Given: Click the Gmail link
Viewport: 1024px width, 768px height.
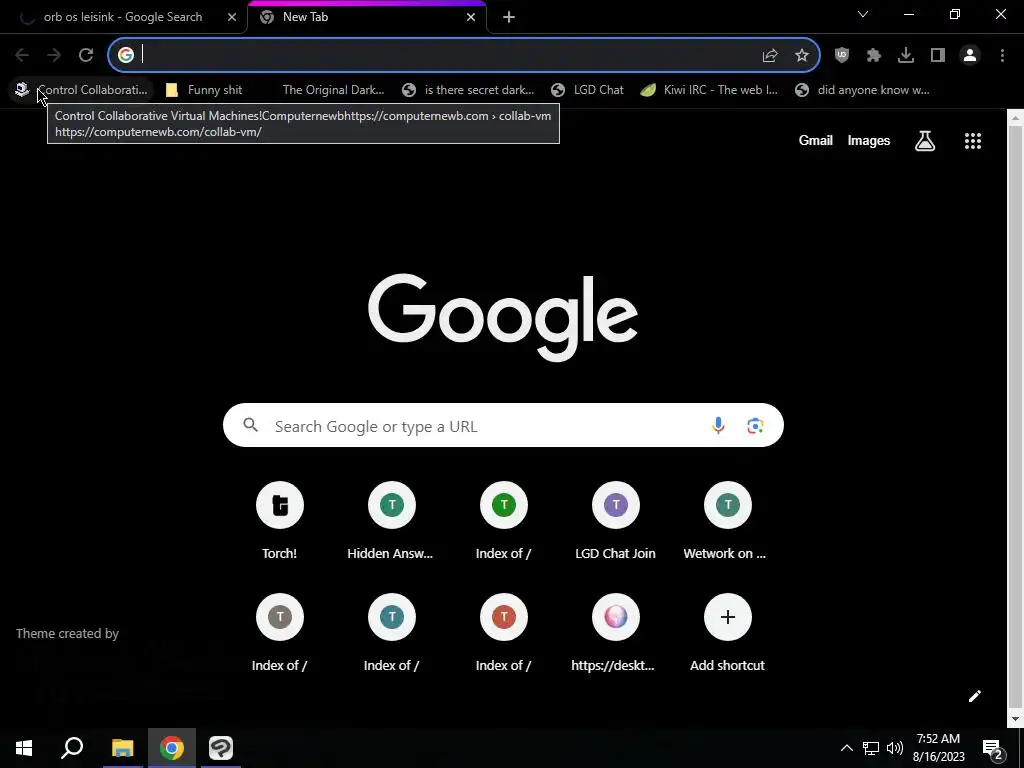Looking at the screenshot, I should 816,141.
